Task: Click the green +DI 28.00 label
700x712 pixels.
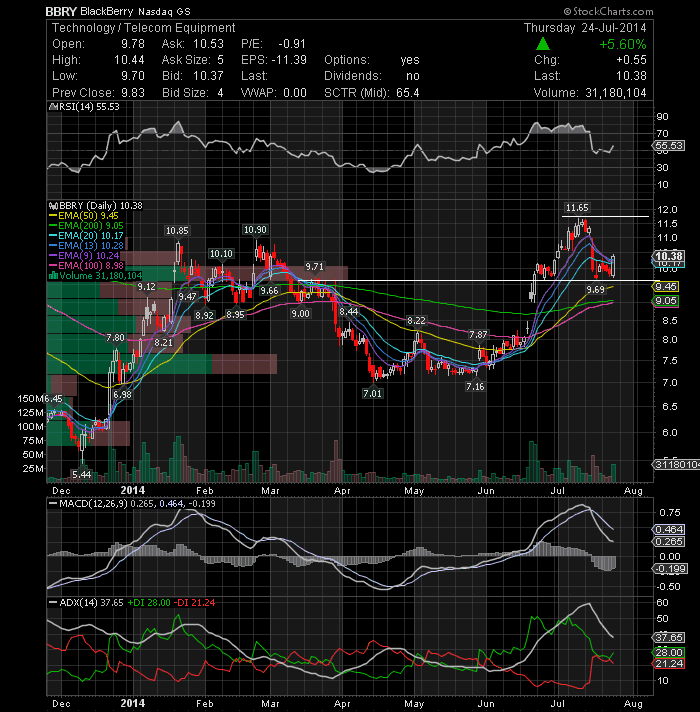Action: click(x=149, y=603)
